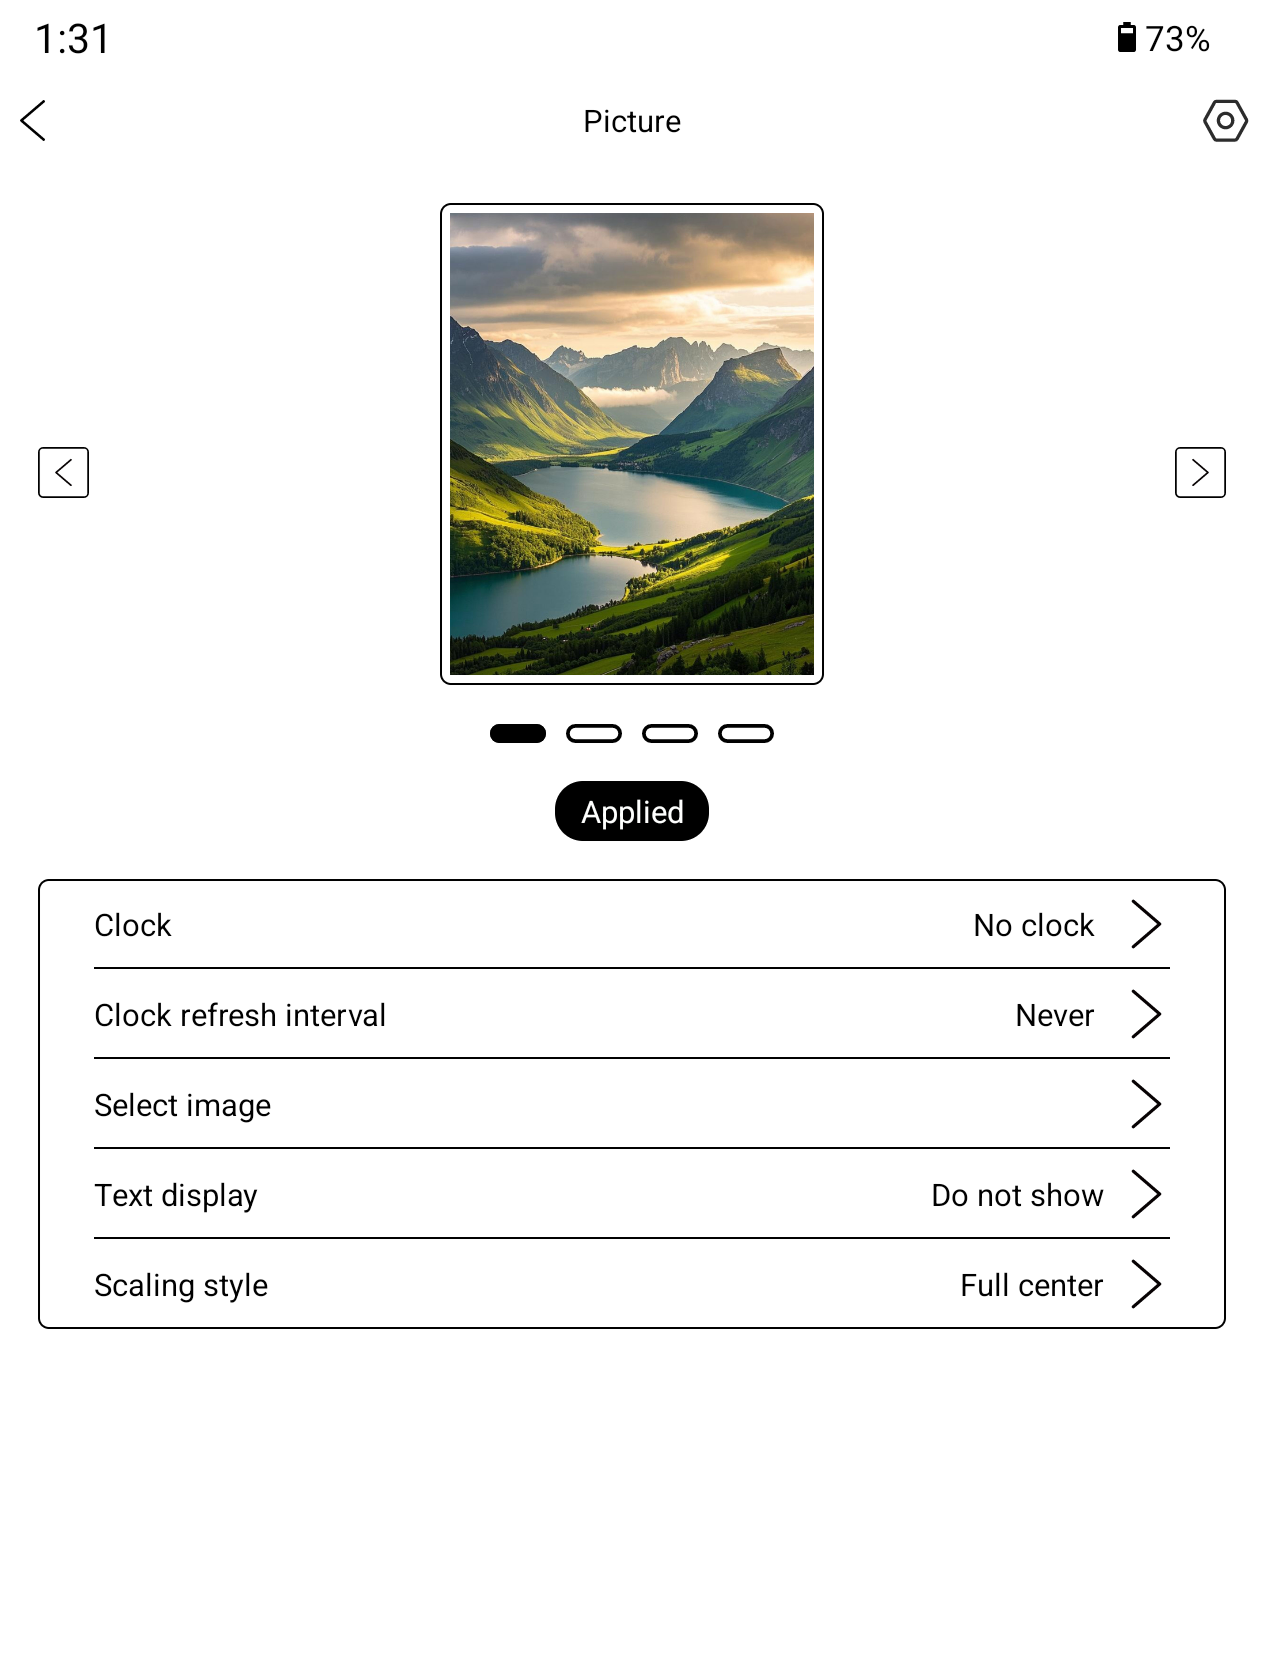The height and width of the screenshot is (1680, 1264).
Task: Show previous picture with left arrow box
Action: point(64,472)
